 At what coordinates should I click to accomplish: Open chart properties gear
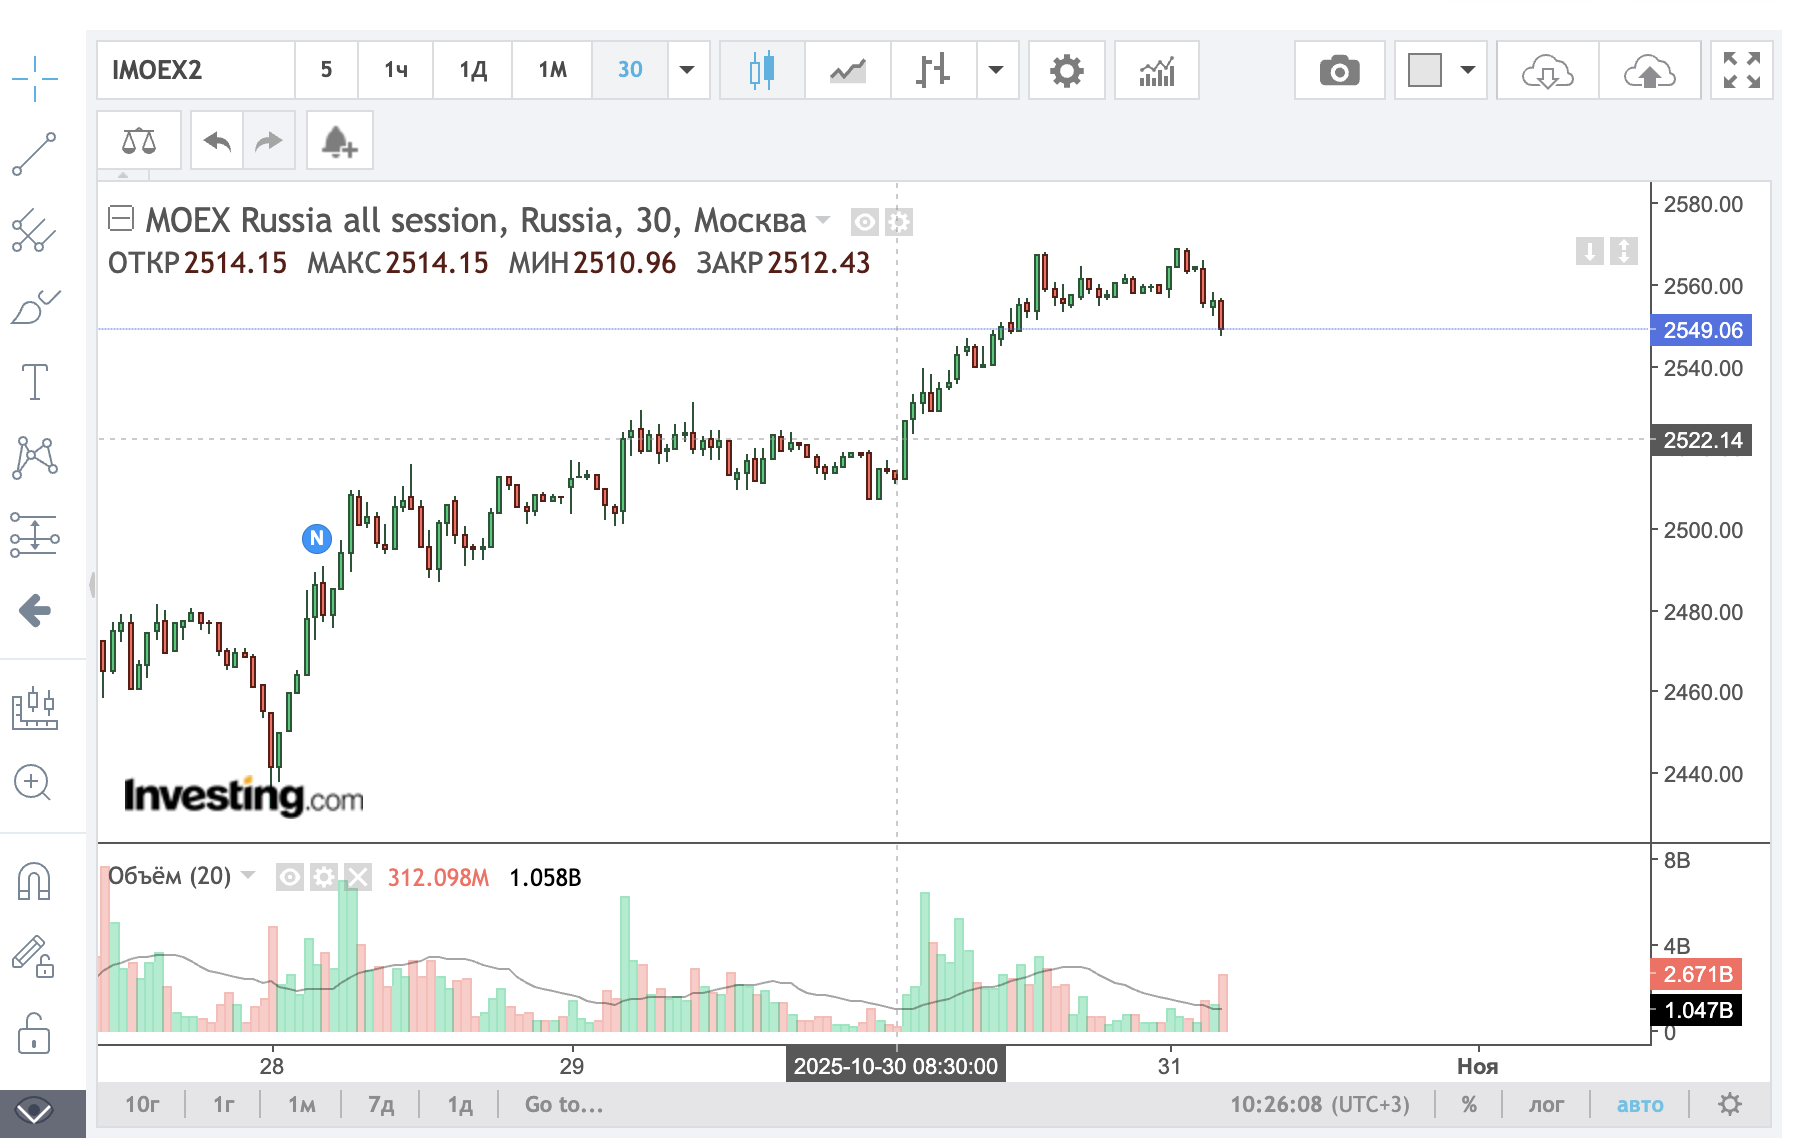point(1067,70)
